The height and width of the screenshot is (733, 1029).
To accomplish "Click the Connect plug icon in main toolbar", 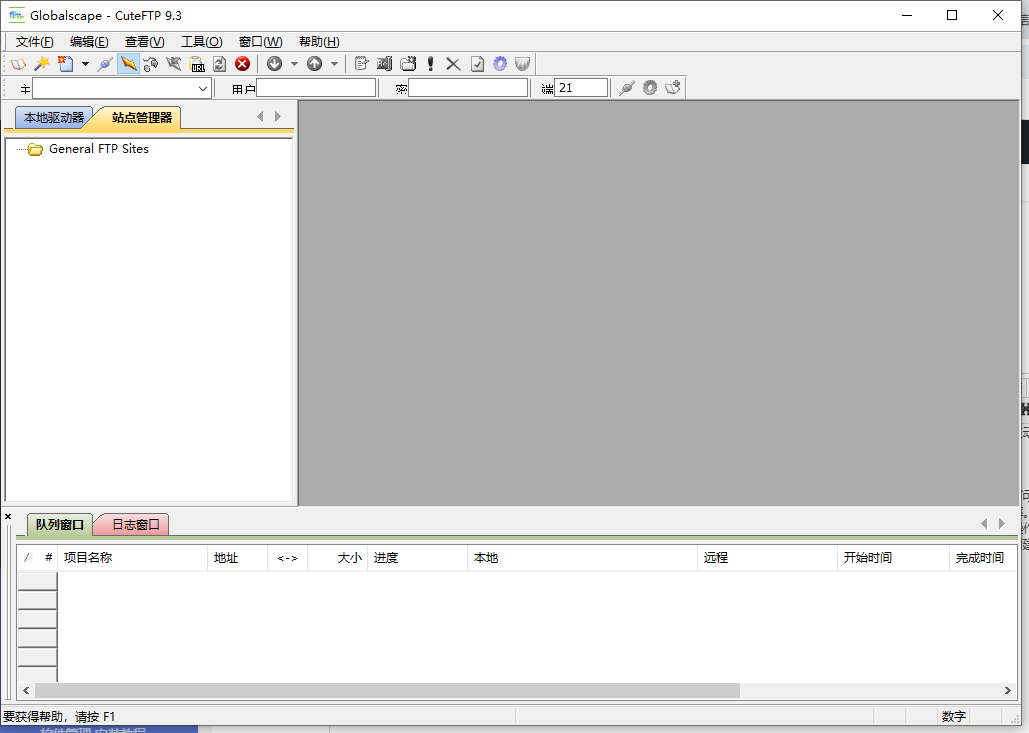I will point(105,64).
